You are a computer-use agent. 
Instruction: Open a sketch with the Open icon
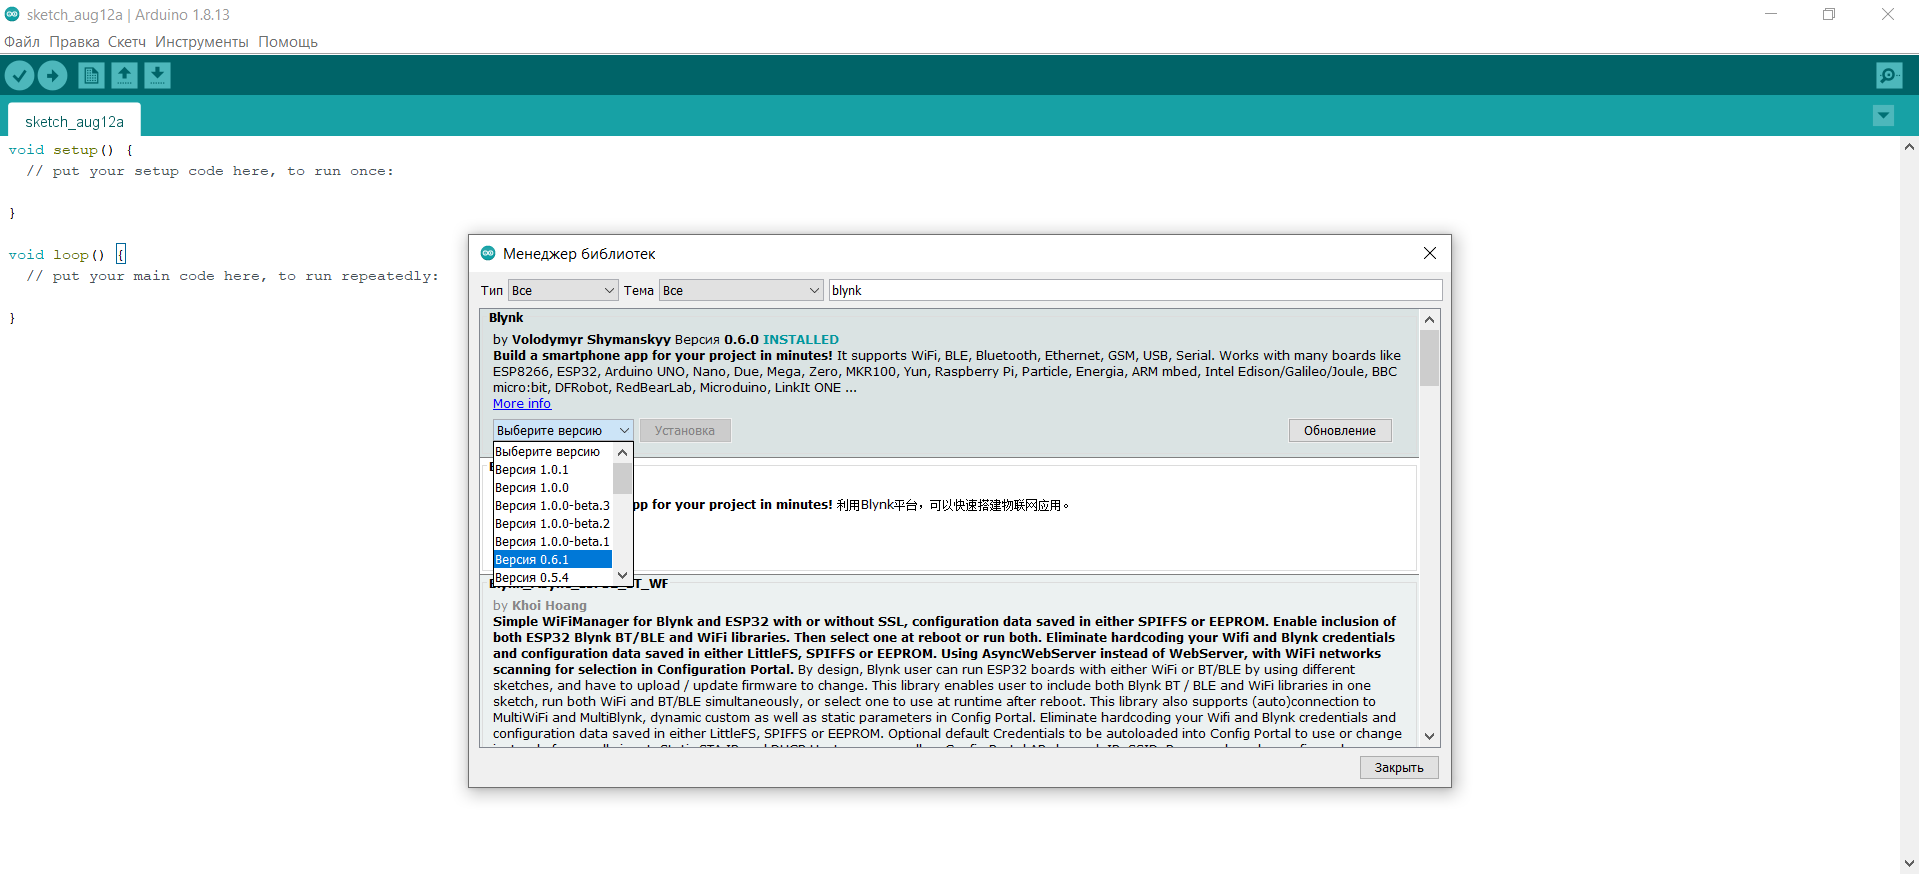(x=124, y=75)
